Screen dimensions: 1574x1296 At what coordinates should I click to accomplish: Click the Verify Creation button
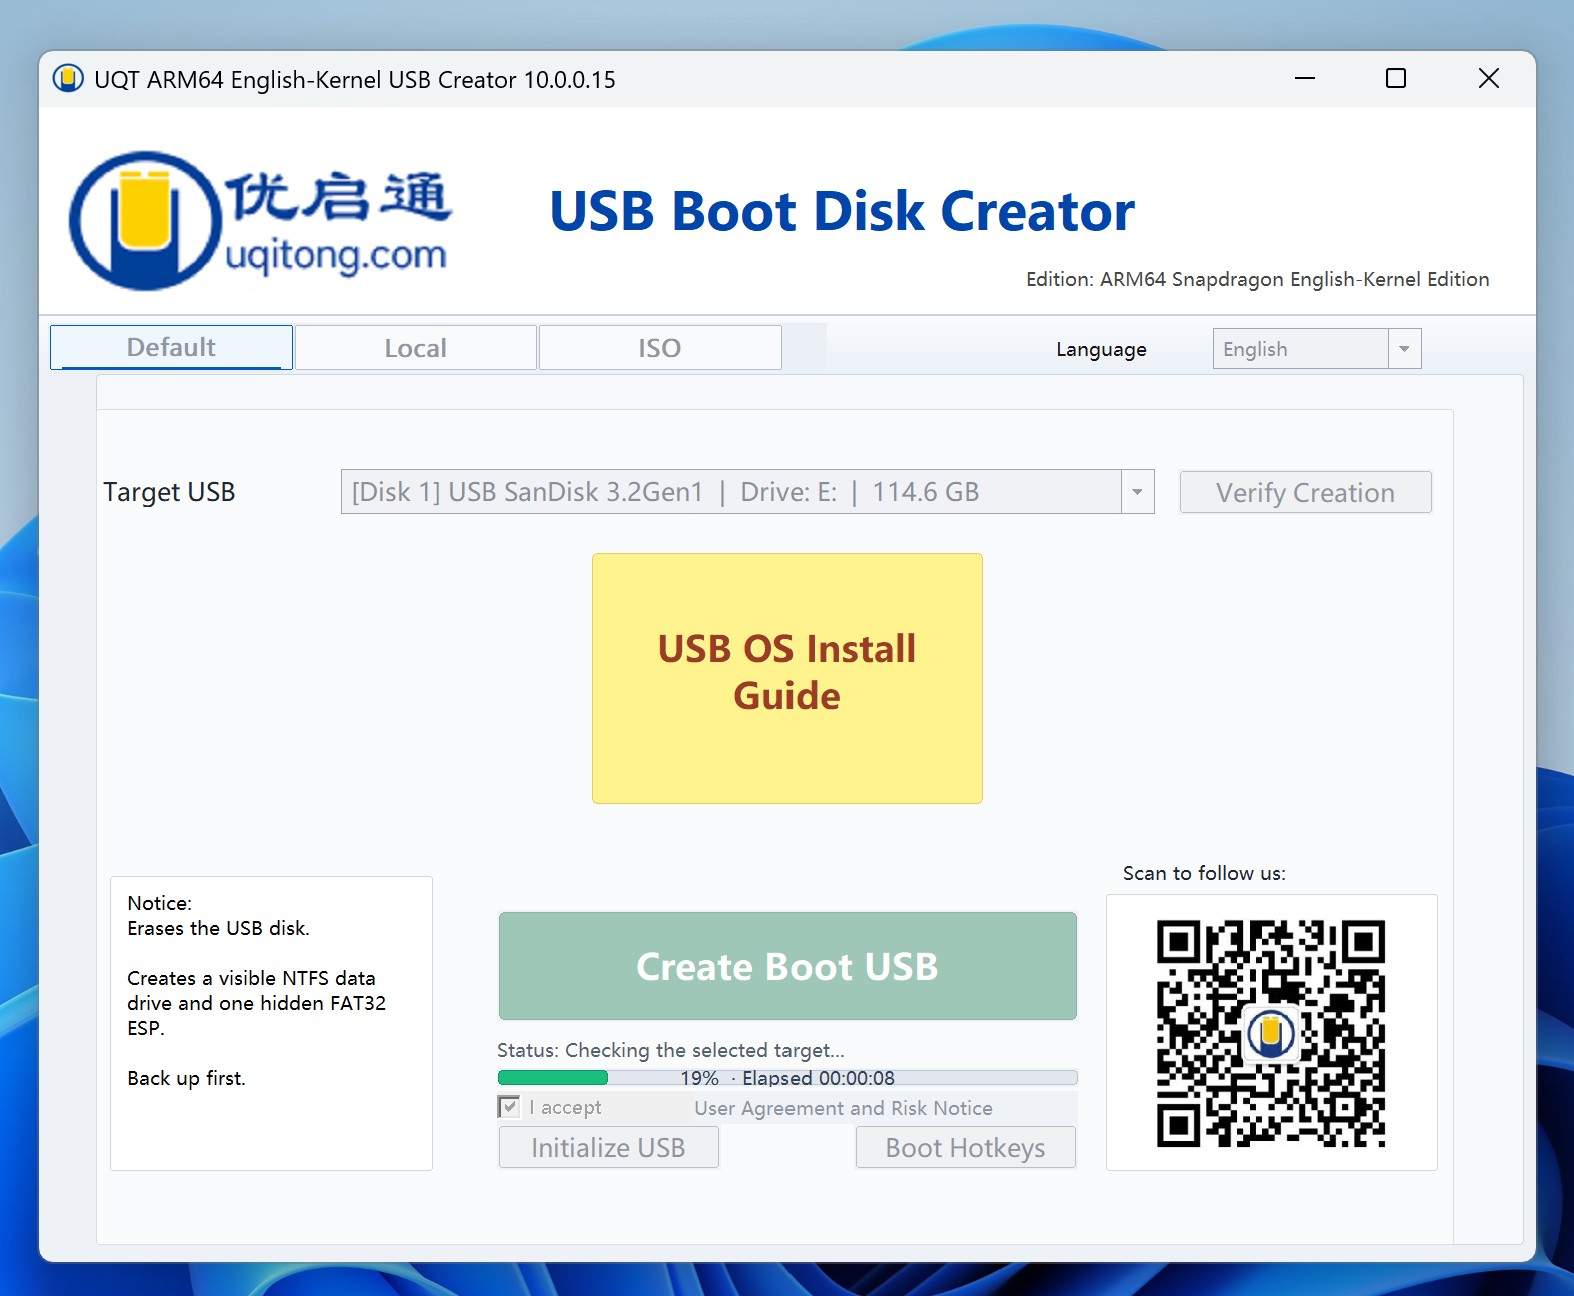click(1305, 492)
